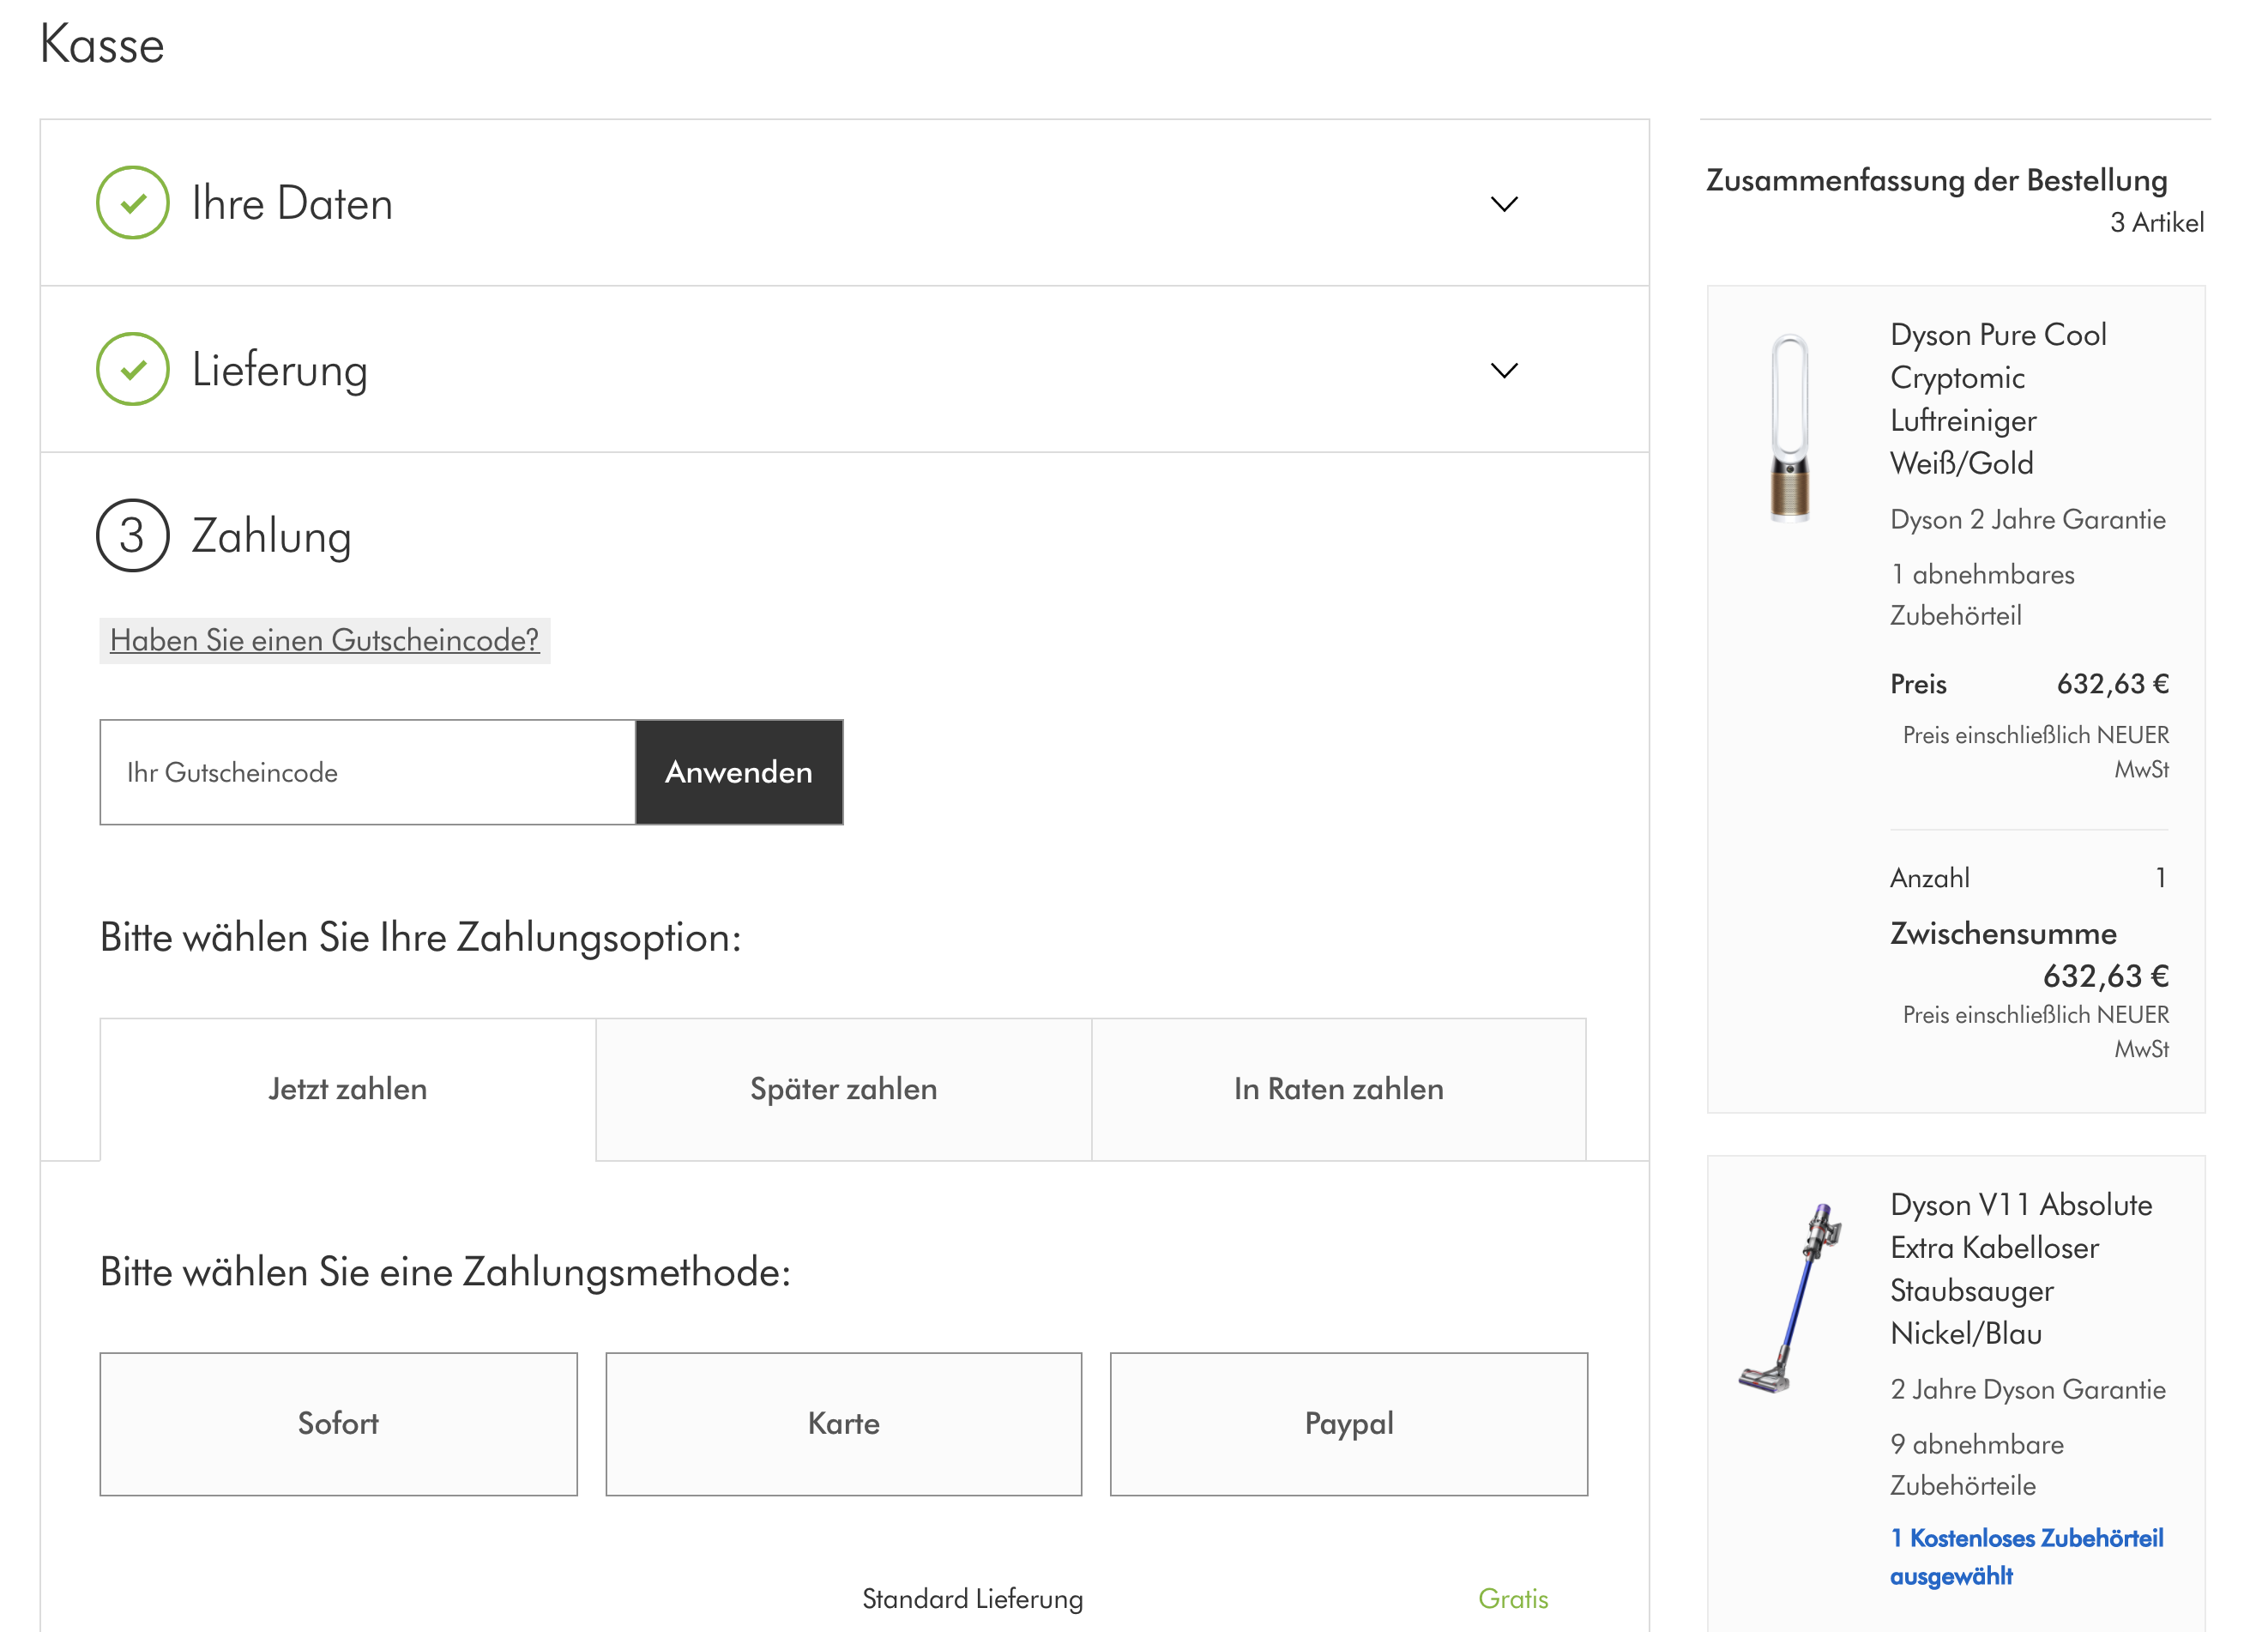Viewport: 2268px width, 1632px height.
Task: Focus the Ihr Gutscheincode input field
Action: coord(368,773)
